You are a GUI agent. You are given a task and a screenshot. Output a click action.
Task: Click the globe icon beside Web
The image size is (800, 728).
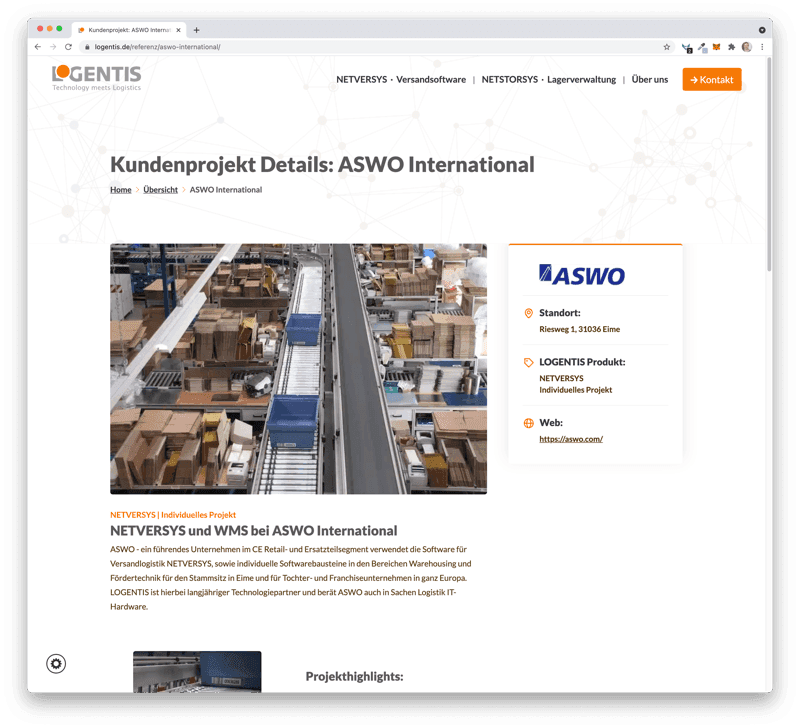[x=529, y=423]
